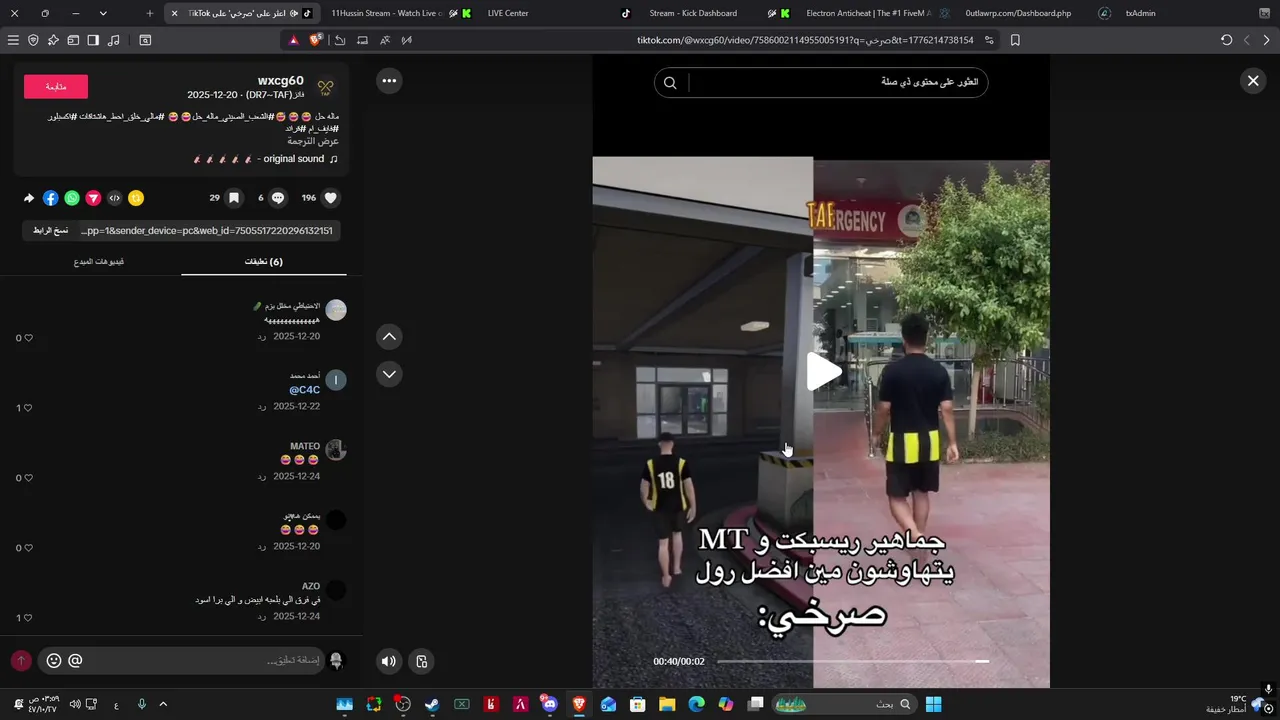
Task: Open the Brave Shields lion icon
Action: pyautogui.click(x=316, y=40)
